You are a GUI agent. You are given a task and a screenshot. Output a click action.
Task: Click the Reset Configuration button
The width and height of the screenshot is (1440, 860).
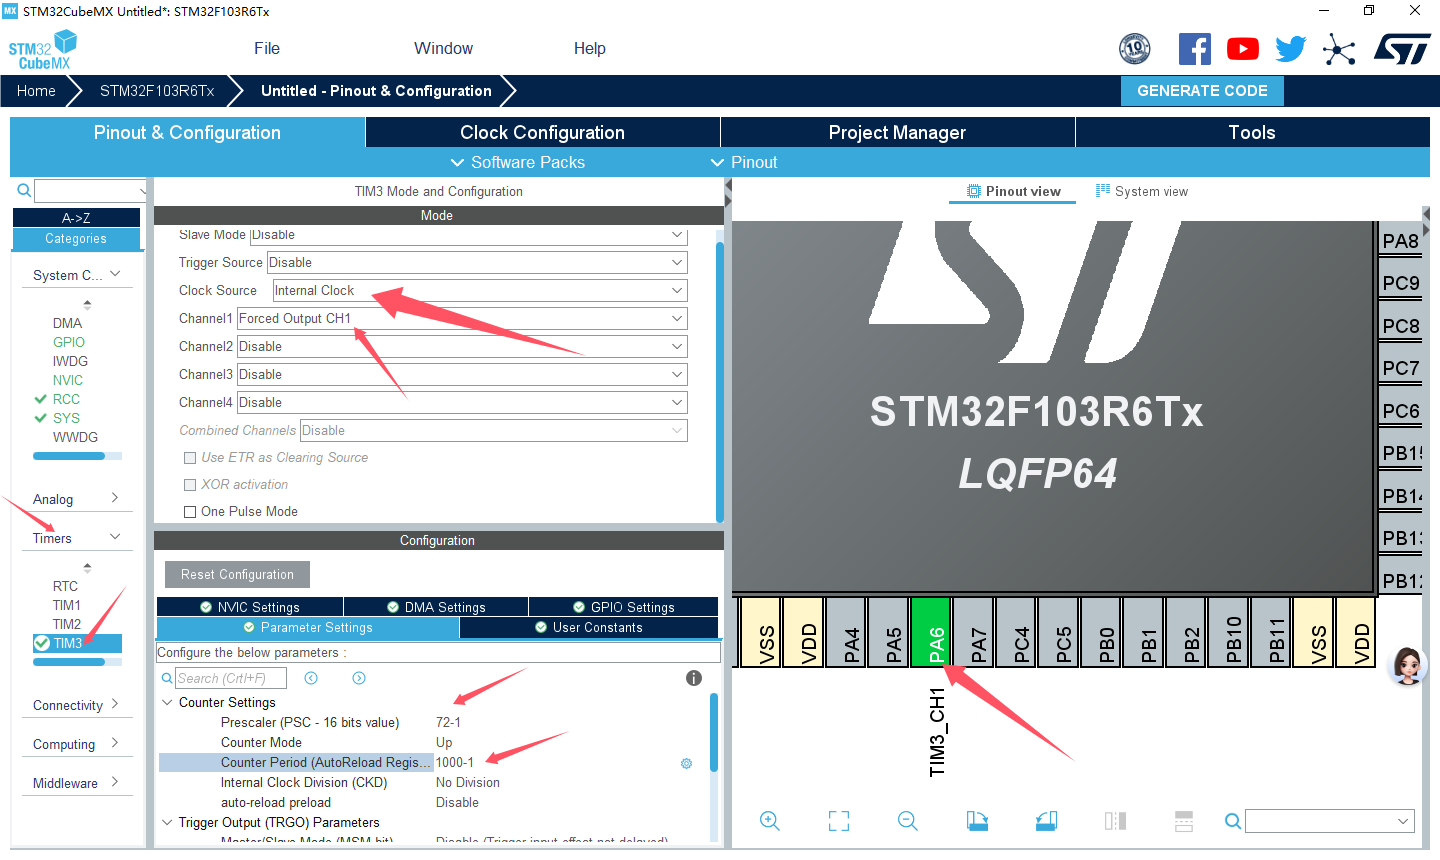pos(237,574)
